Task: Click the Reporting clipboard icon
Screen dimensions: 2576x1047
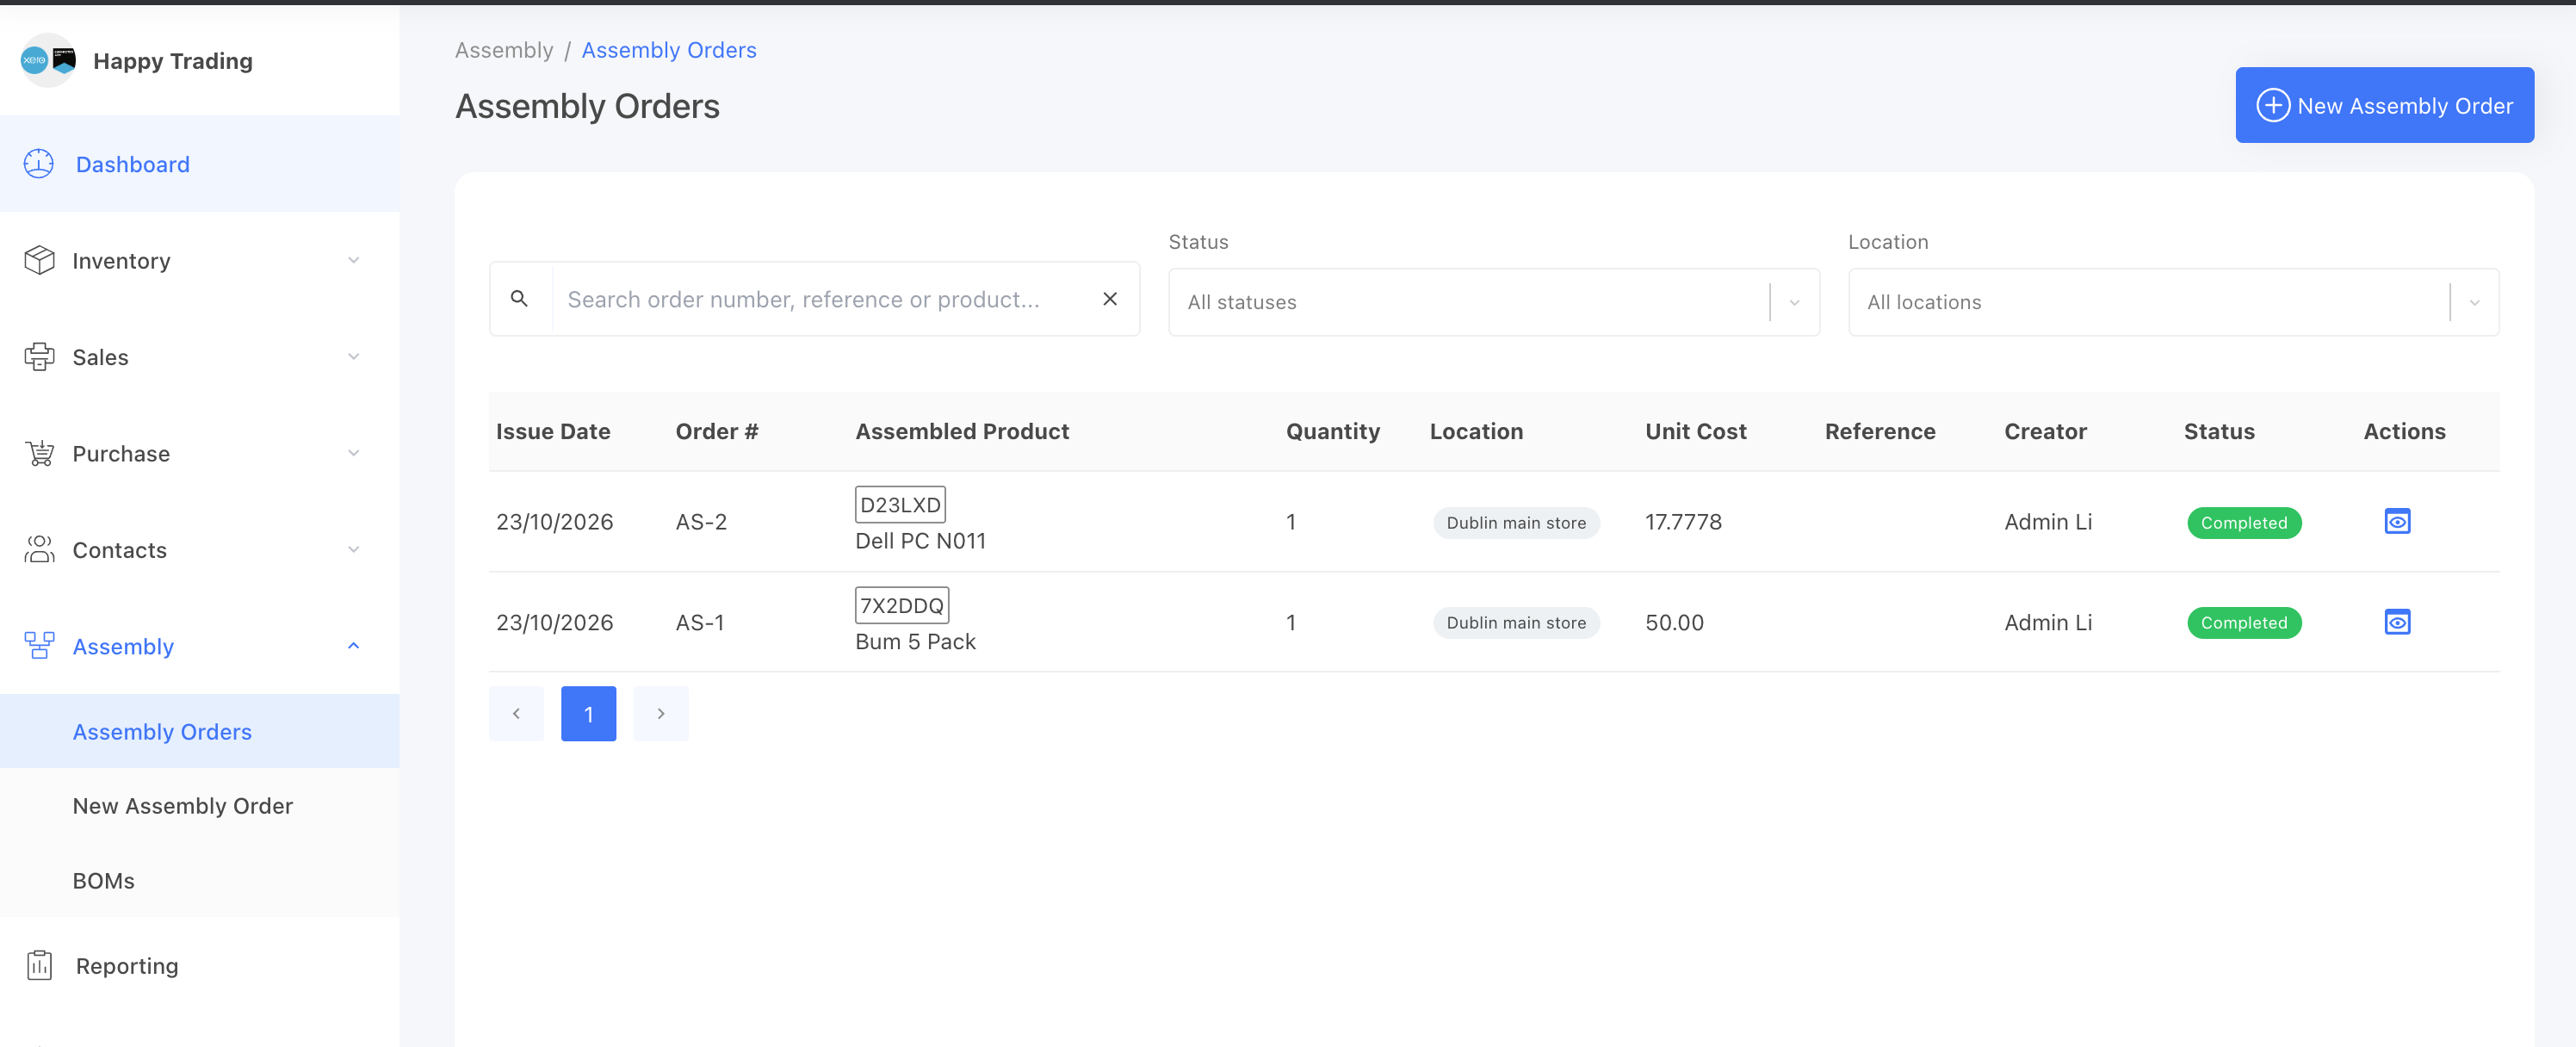Action: click(39, 965)
